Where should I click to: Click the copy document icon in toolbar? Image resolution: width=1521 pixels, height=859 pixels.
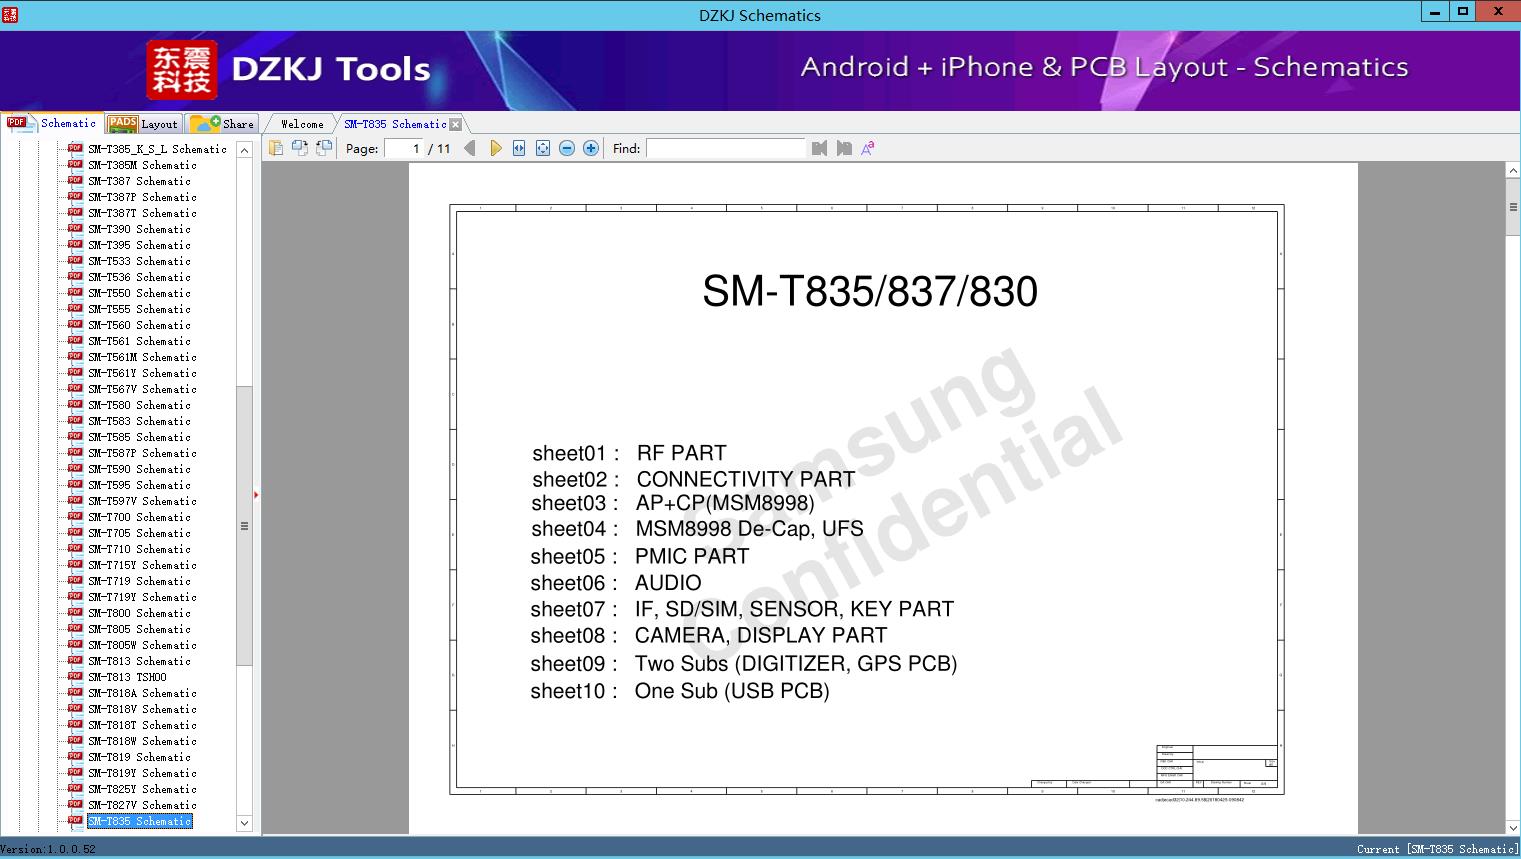[276, 148]
